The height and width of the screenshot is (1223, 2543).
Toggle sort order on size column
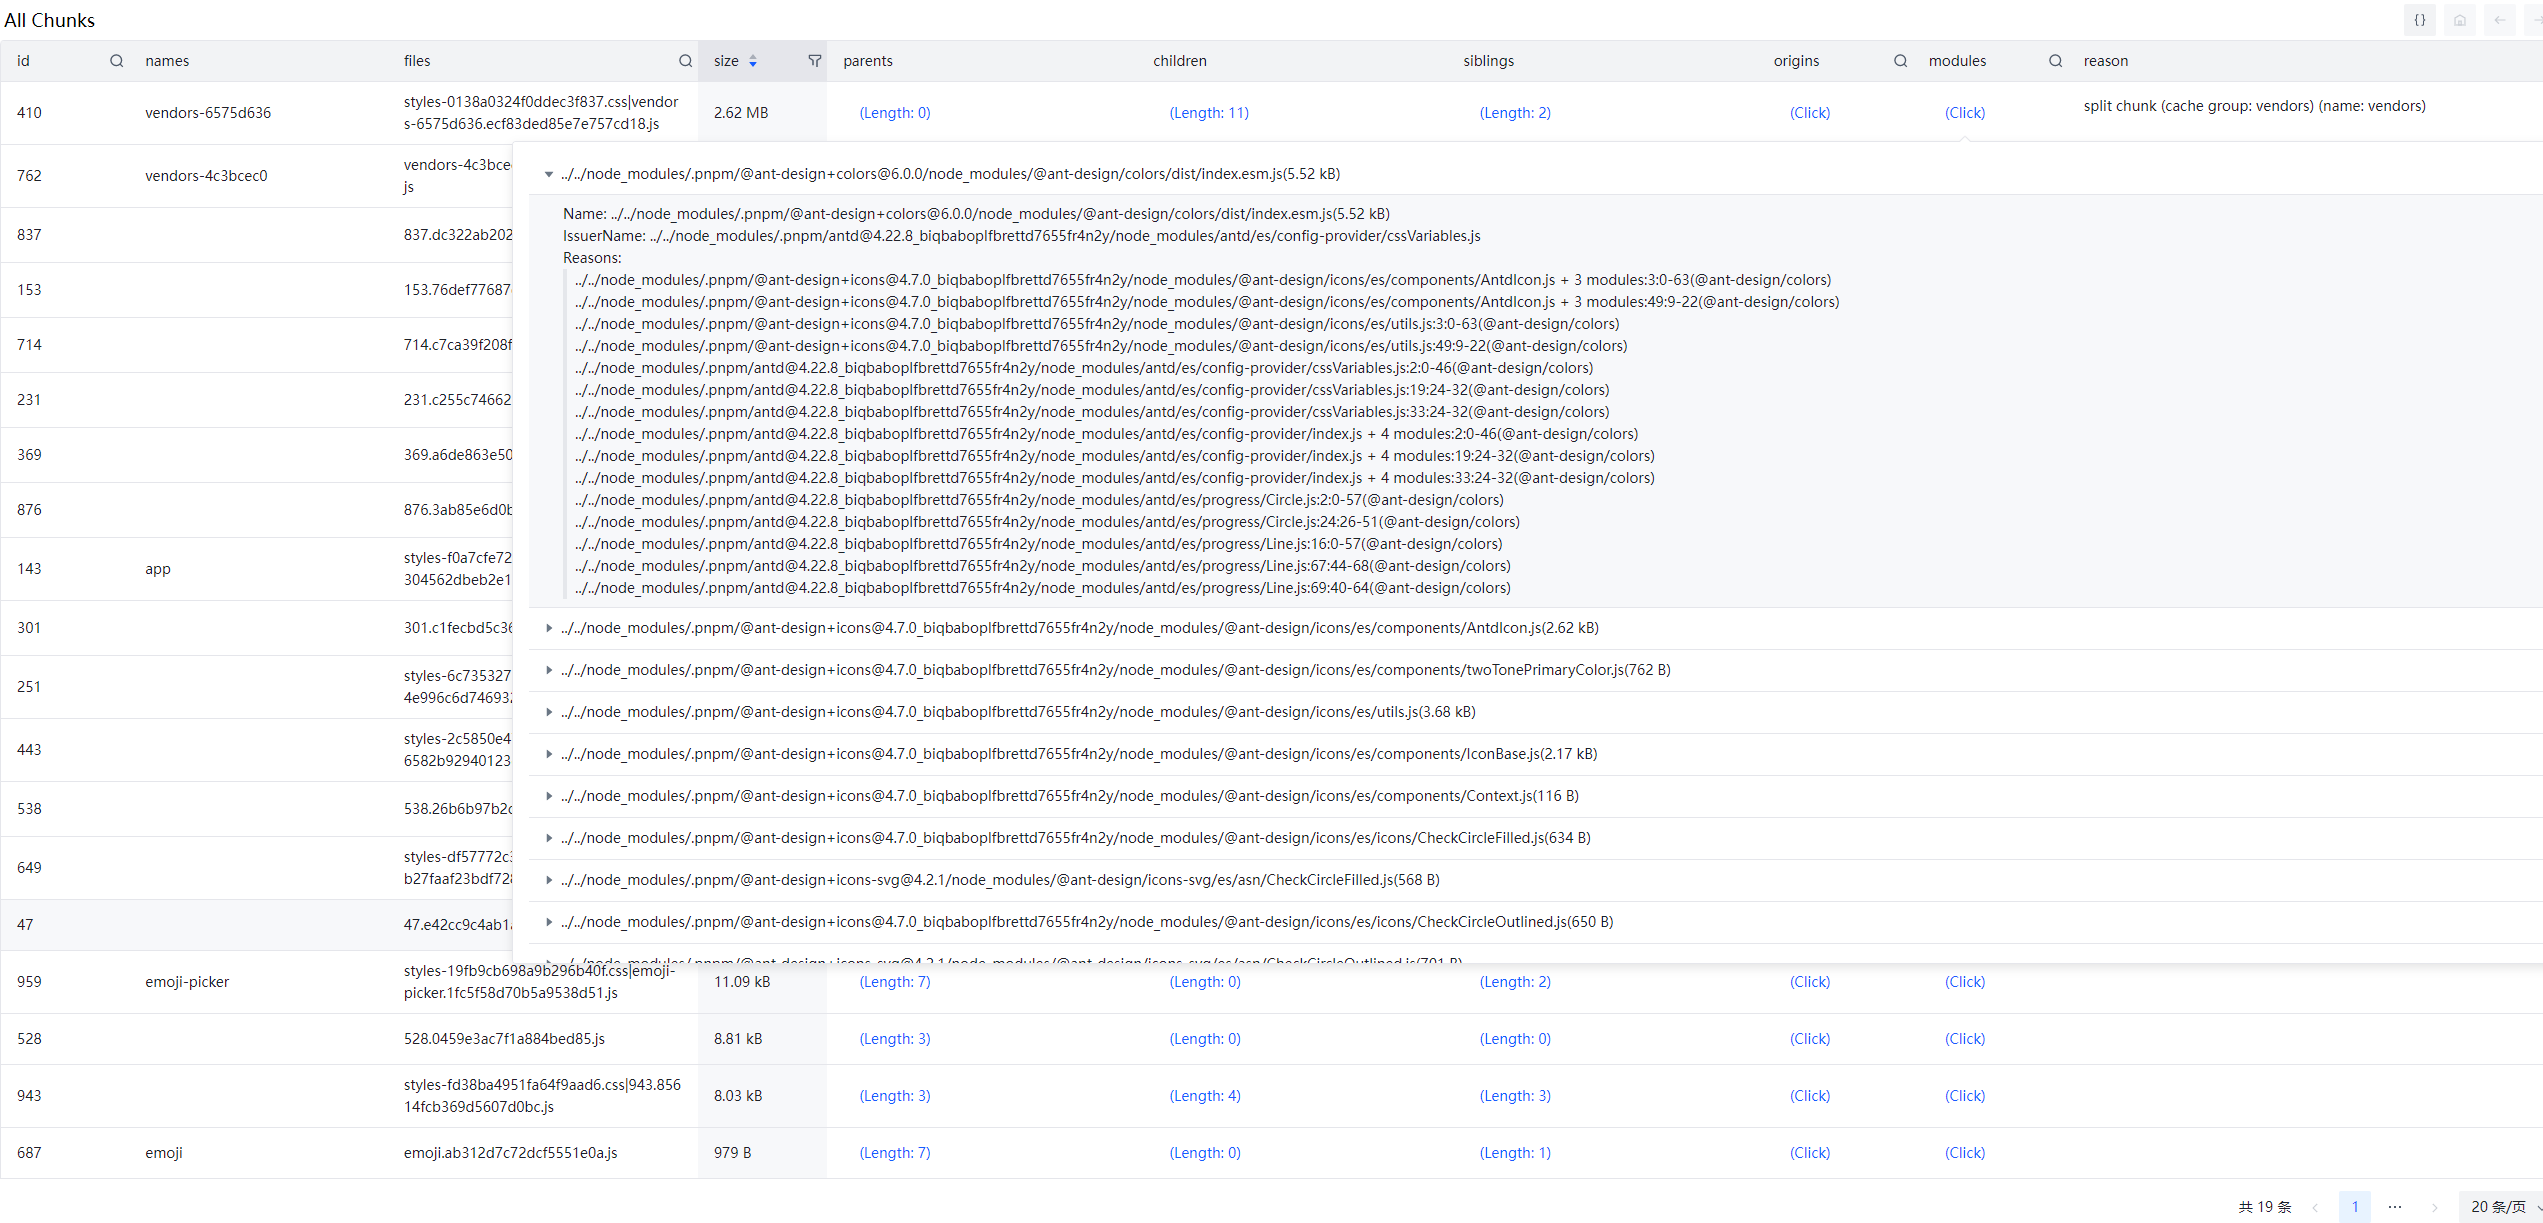click(x=753, y=61)
